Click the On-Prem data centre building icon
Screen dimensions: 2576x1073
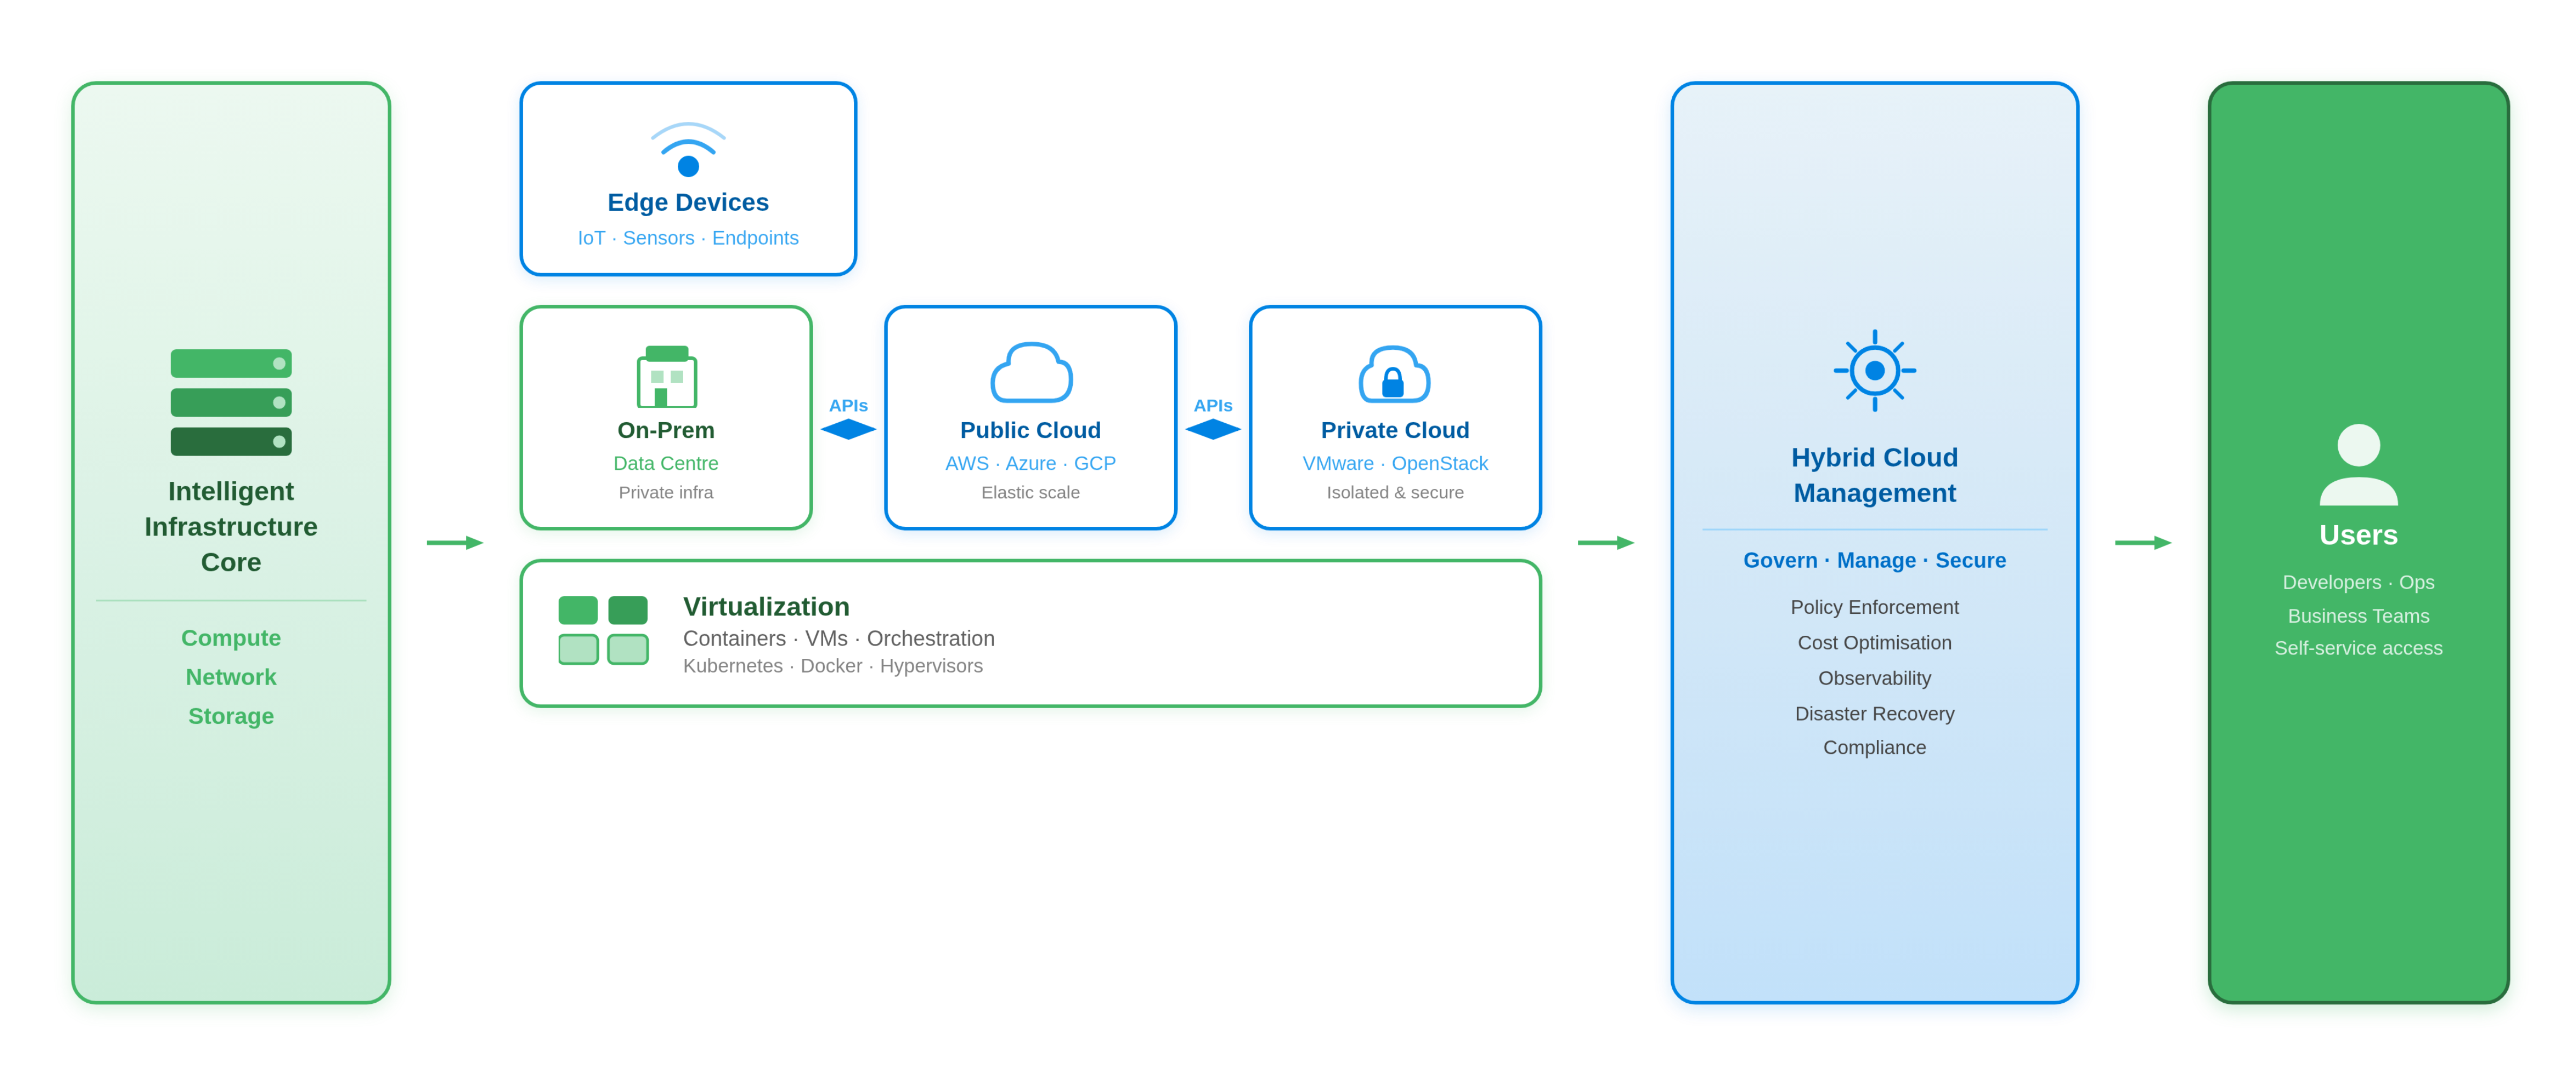tap(667, 376)
